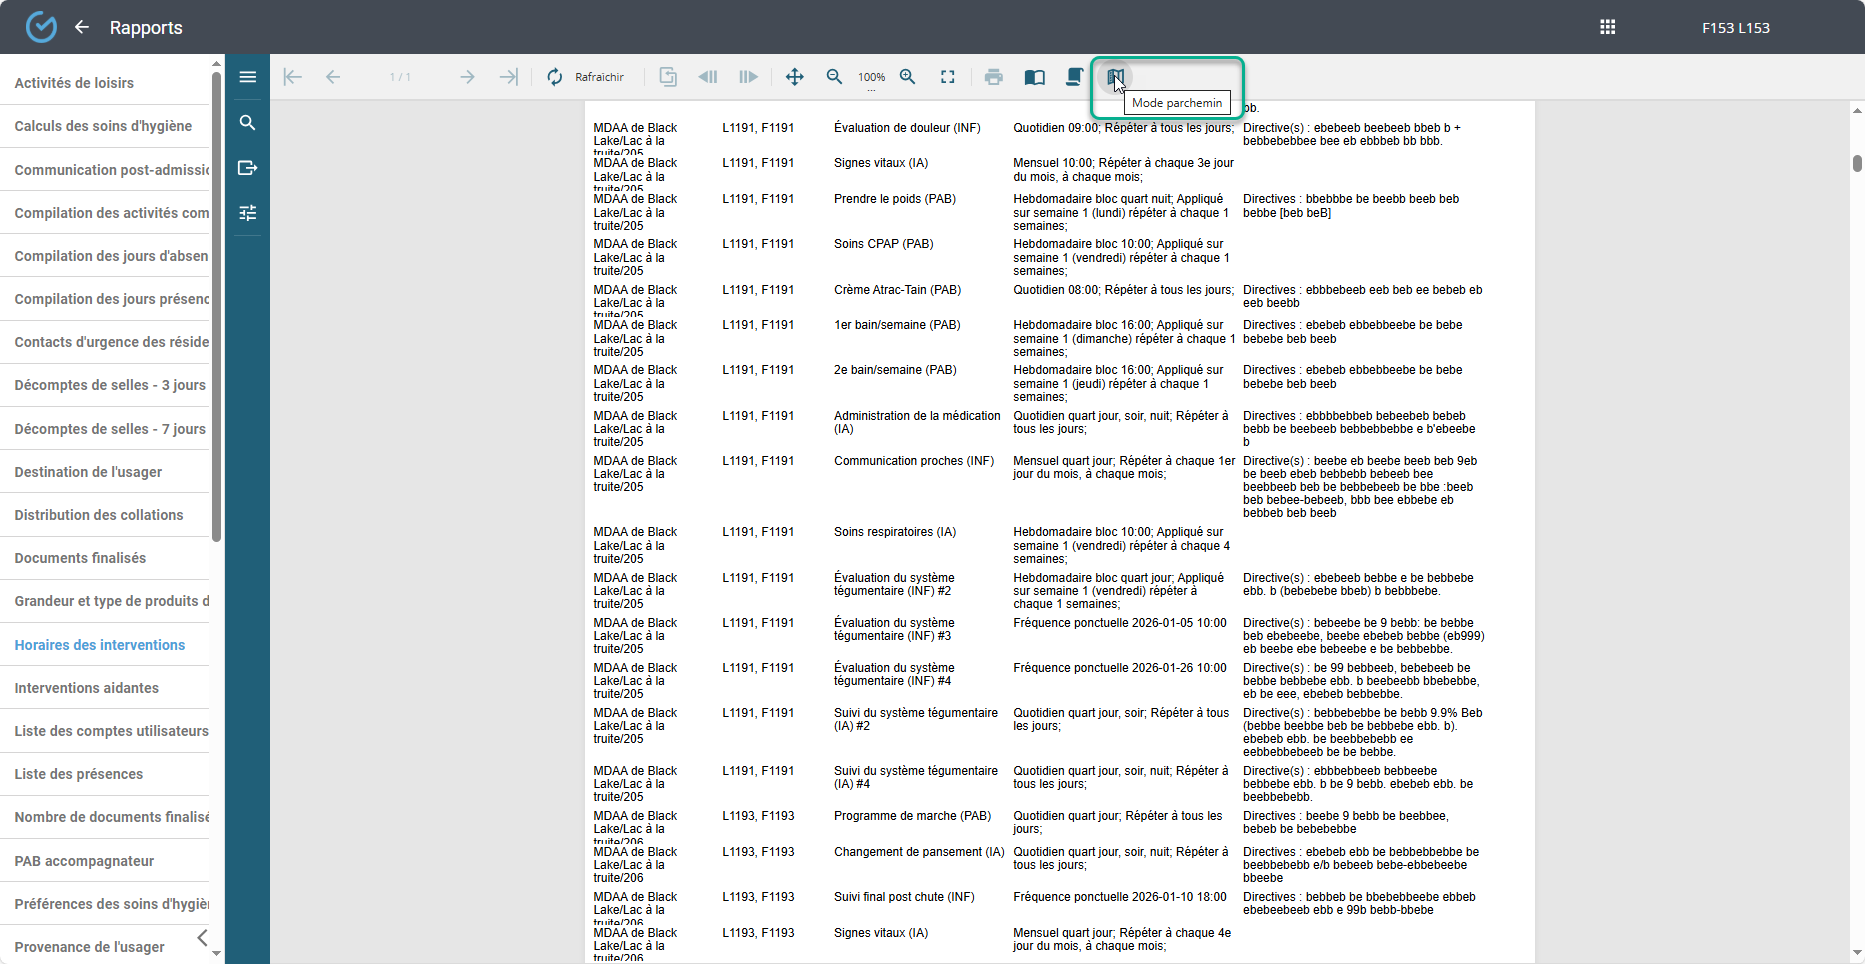
Task: Click the 1 / 1 page number field
Action: [x=400, y=77]
